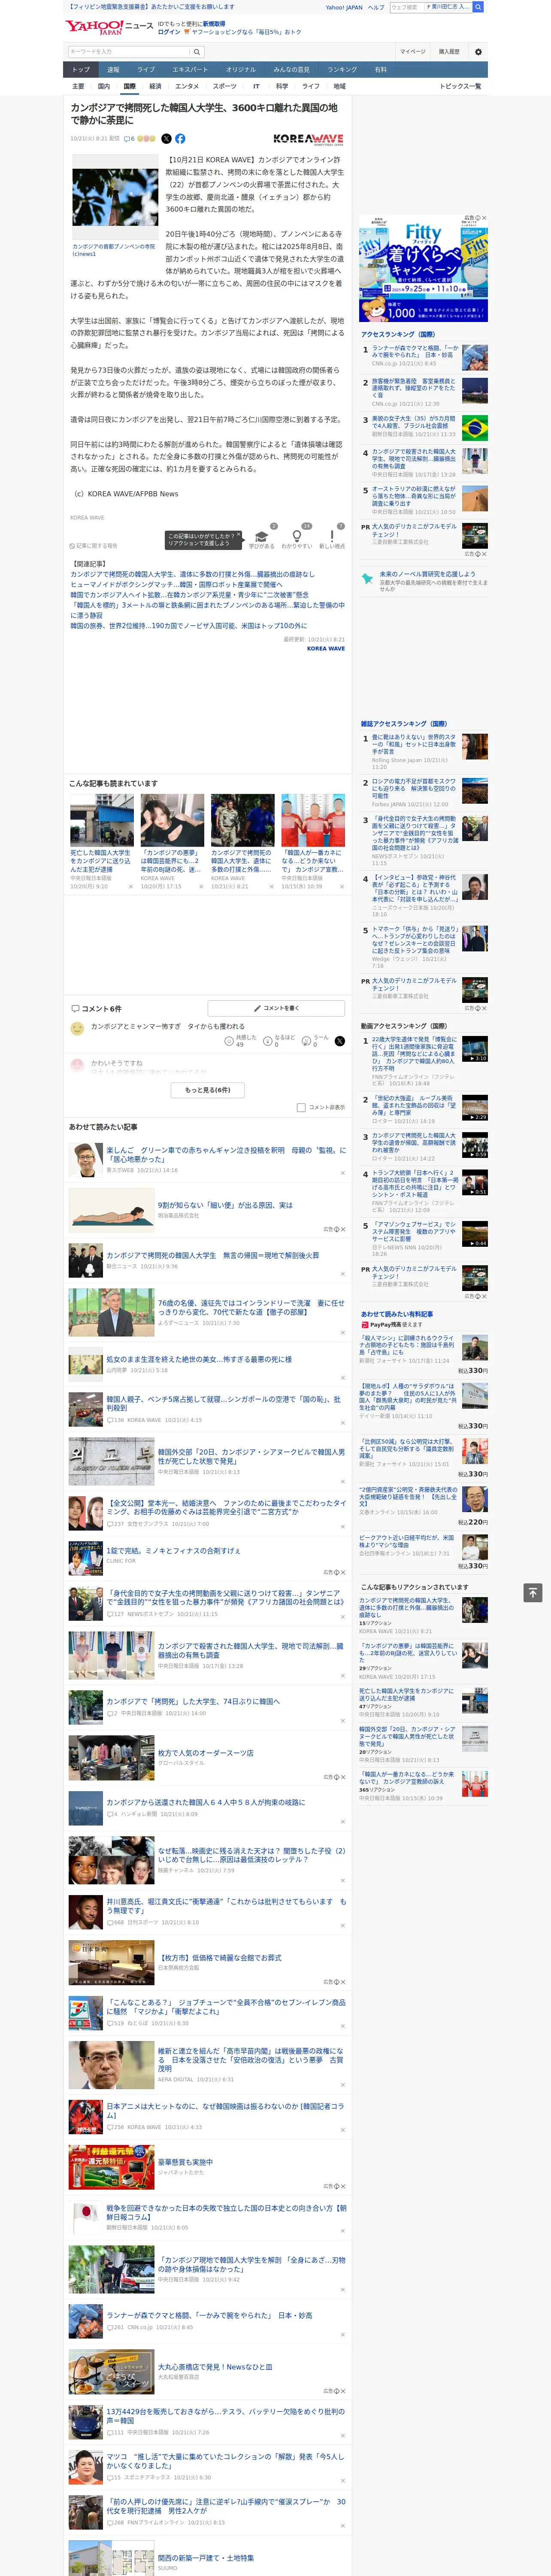Click into the keyword search input field
Screen dimensions: 551x2576
(128, 52)
